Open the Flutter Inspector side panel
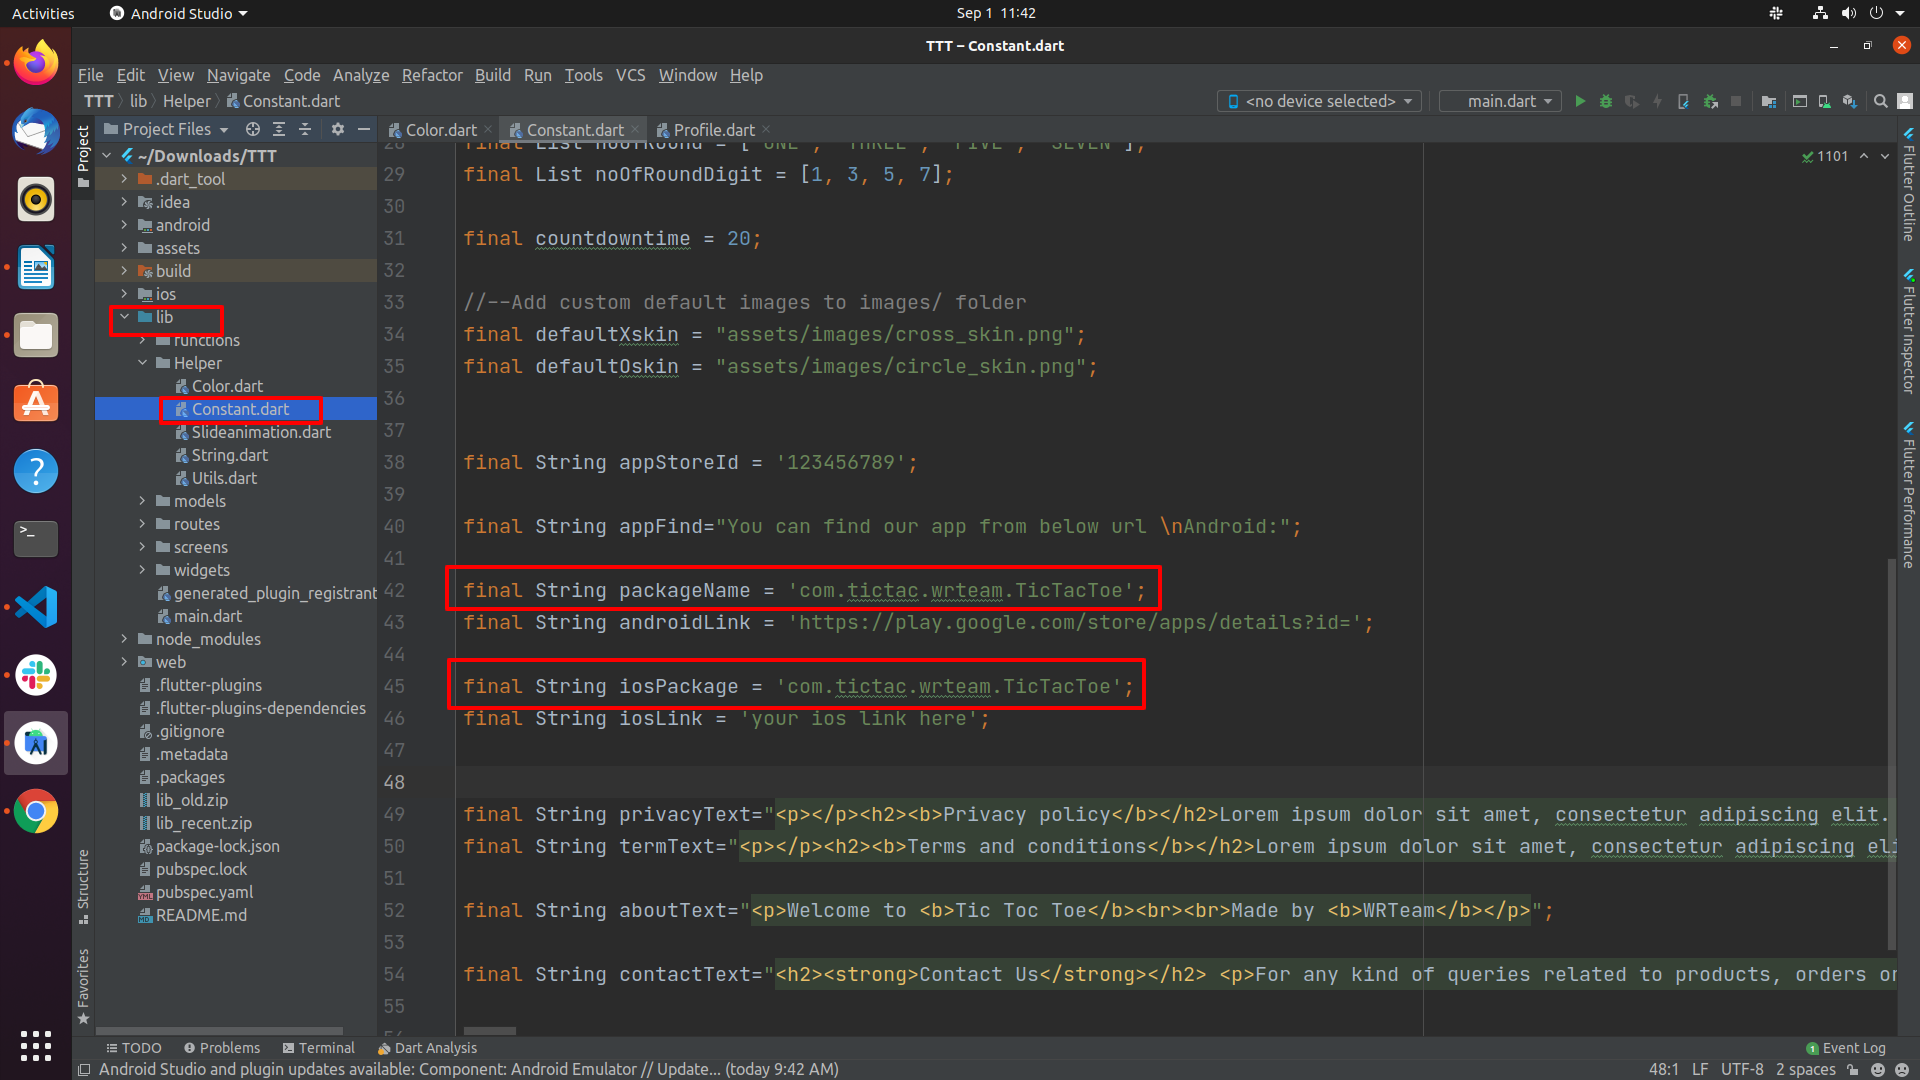This screenshot has height=1080, width=1920. click(1908, 331)
